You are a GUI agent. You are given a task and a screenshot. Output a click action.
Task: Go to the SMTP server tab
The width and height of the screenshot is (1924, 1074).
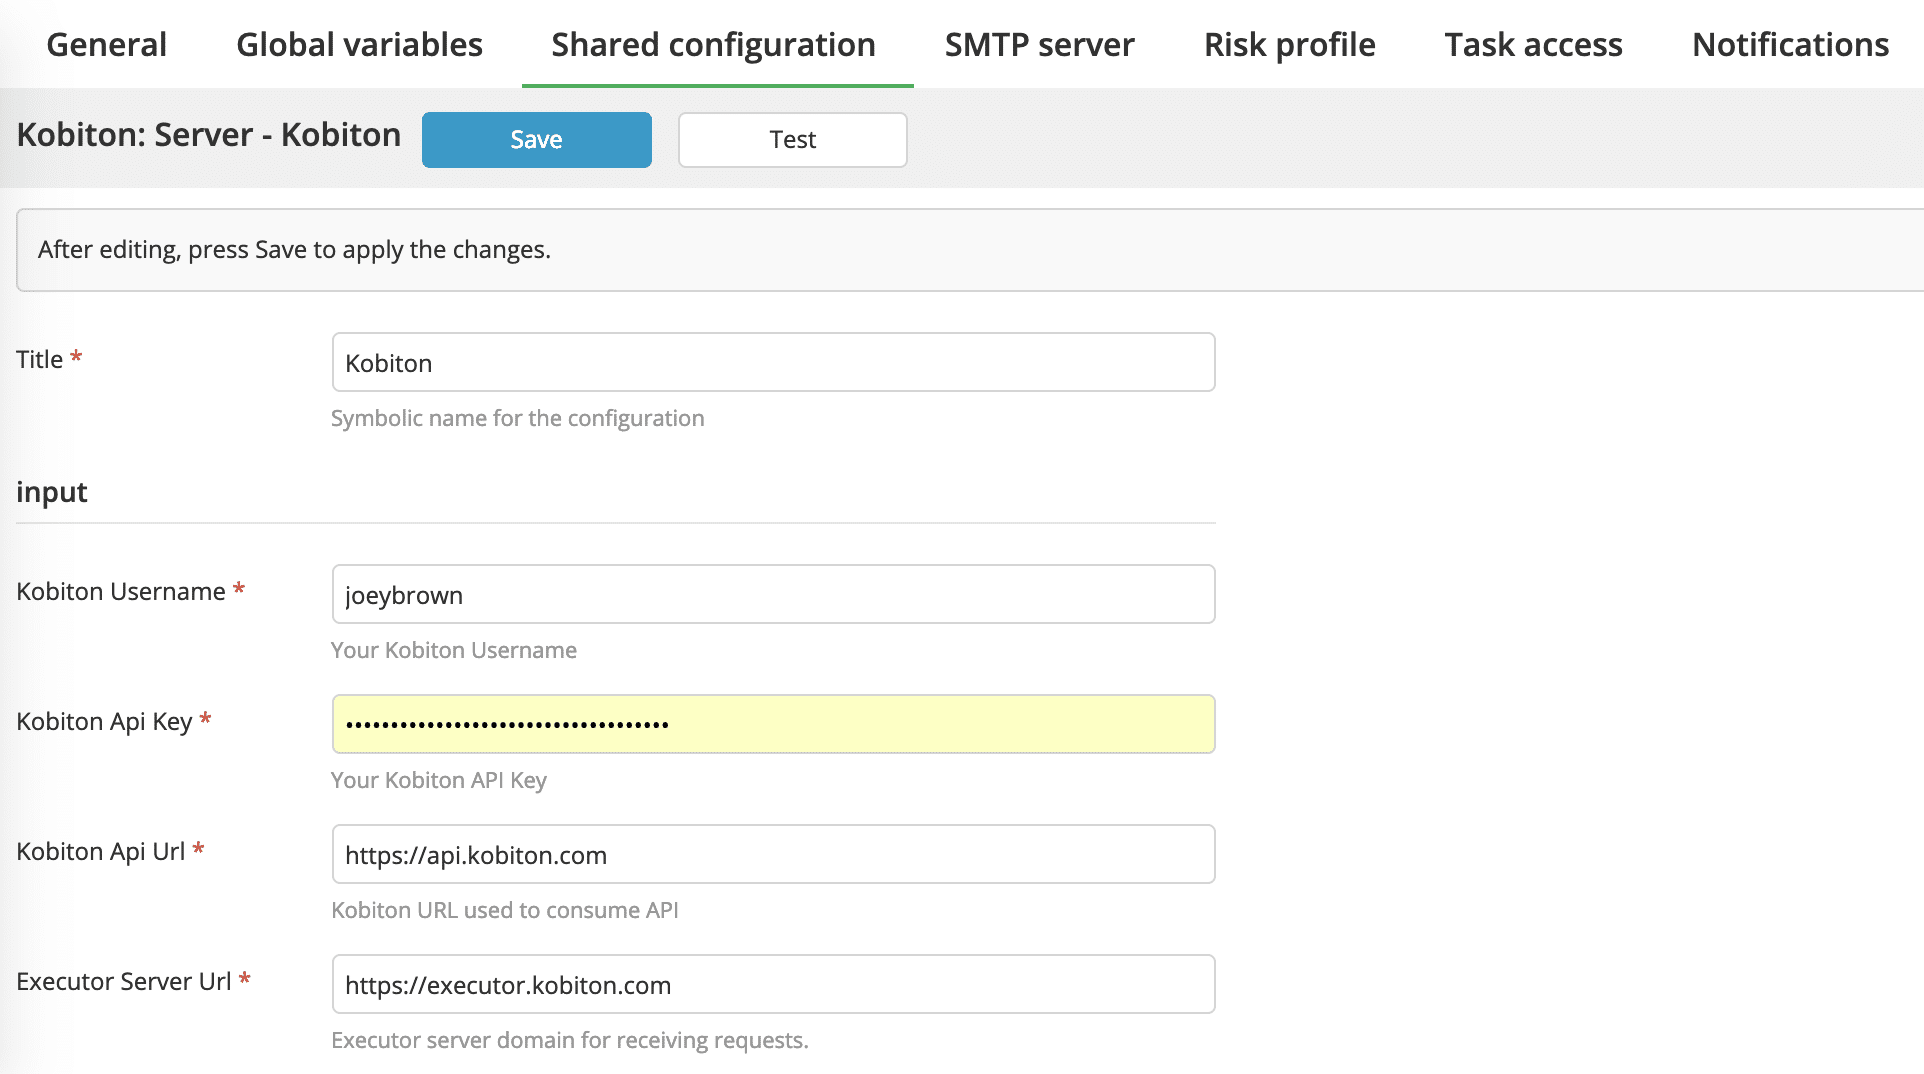coord(1039,45)
